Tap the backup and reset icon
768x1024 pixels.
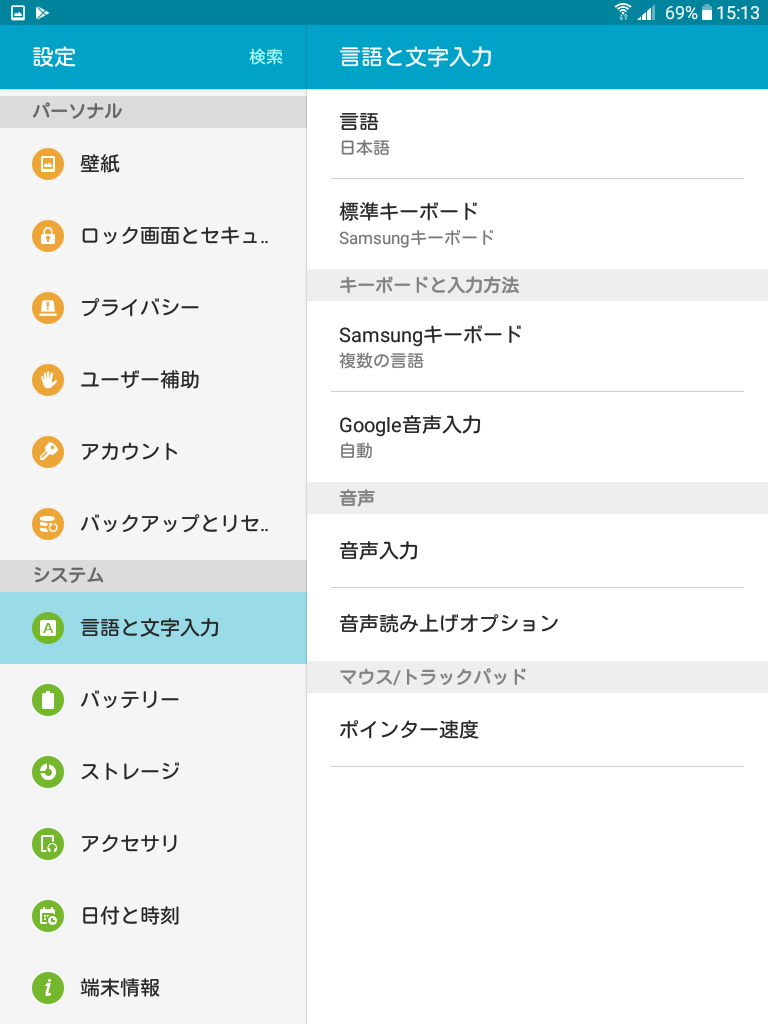click(48, 523)
